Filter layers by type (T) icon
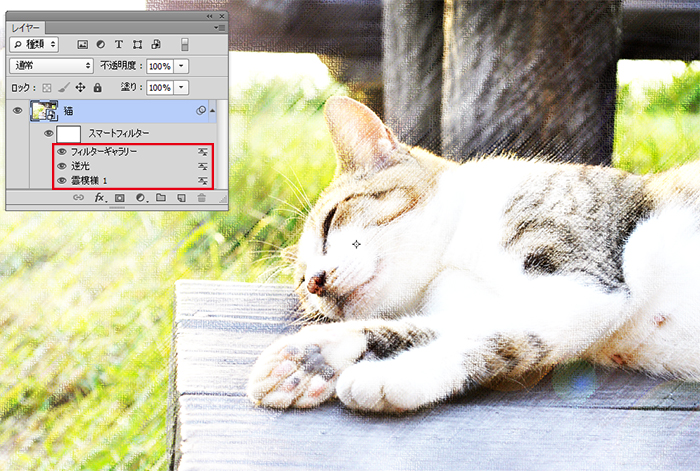700x471 pixels. coord(119,45)
